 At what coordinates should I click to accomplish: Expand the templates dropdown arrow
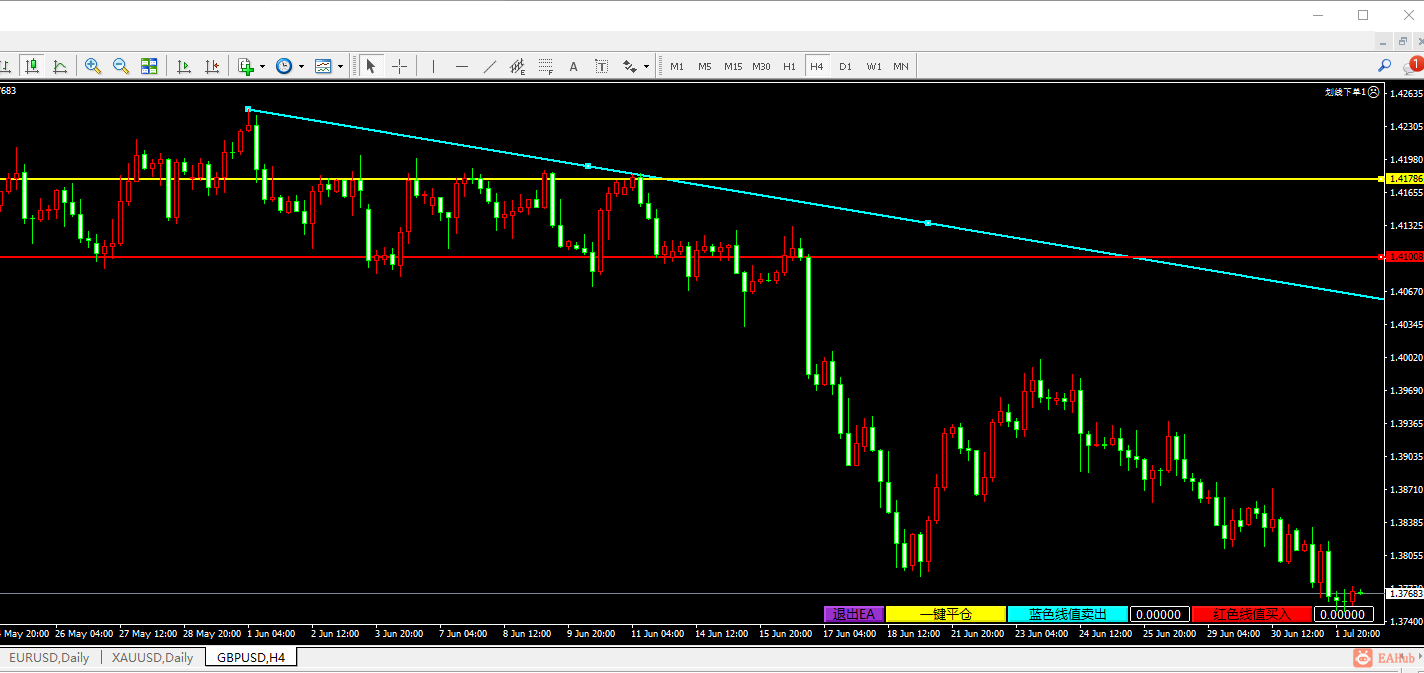pos(340,67)
